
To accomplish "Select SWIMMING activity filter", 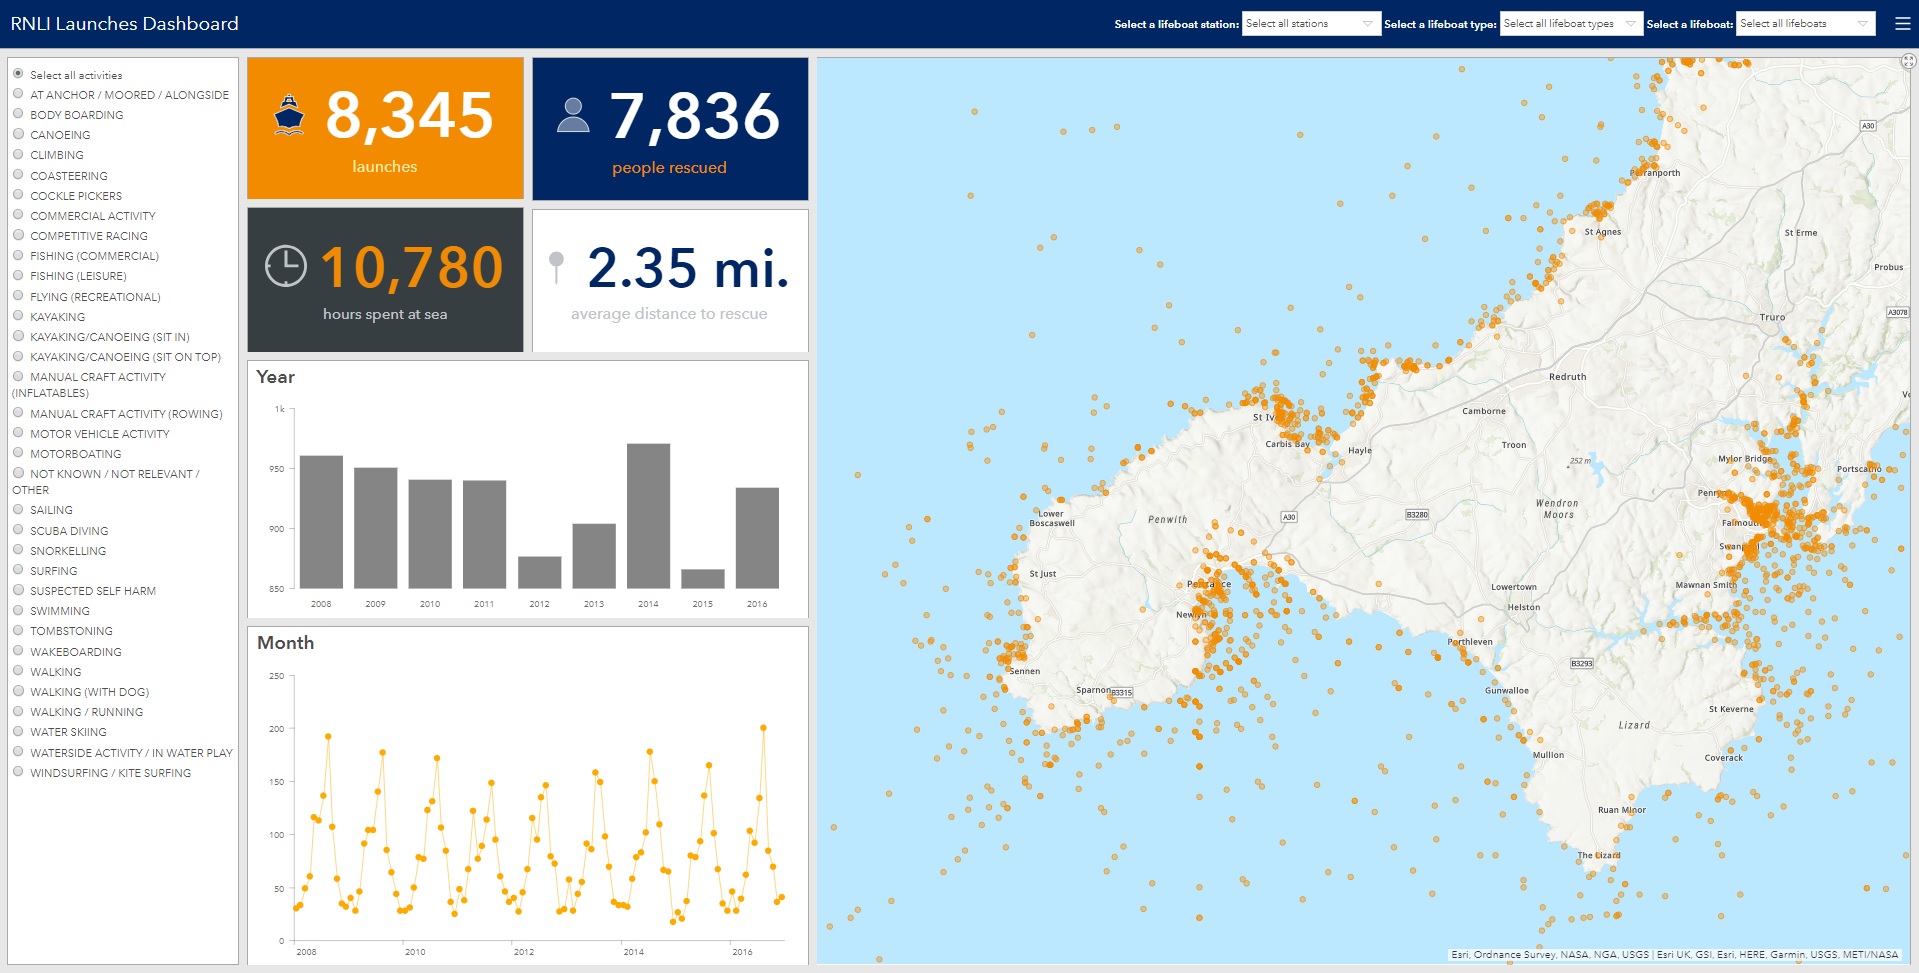I will pos(18,610).
